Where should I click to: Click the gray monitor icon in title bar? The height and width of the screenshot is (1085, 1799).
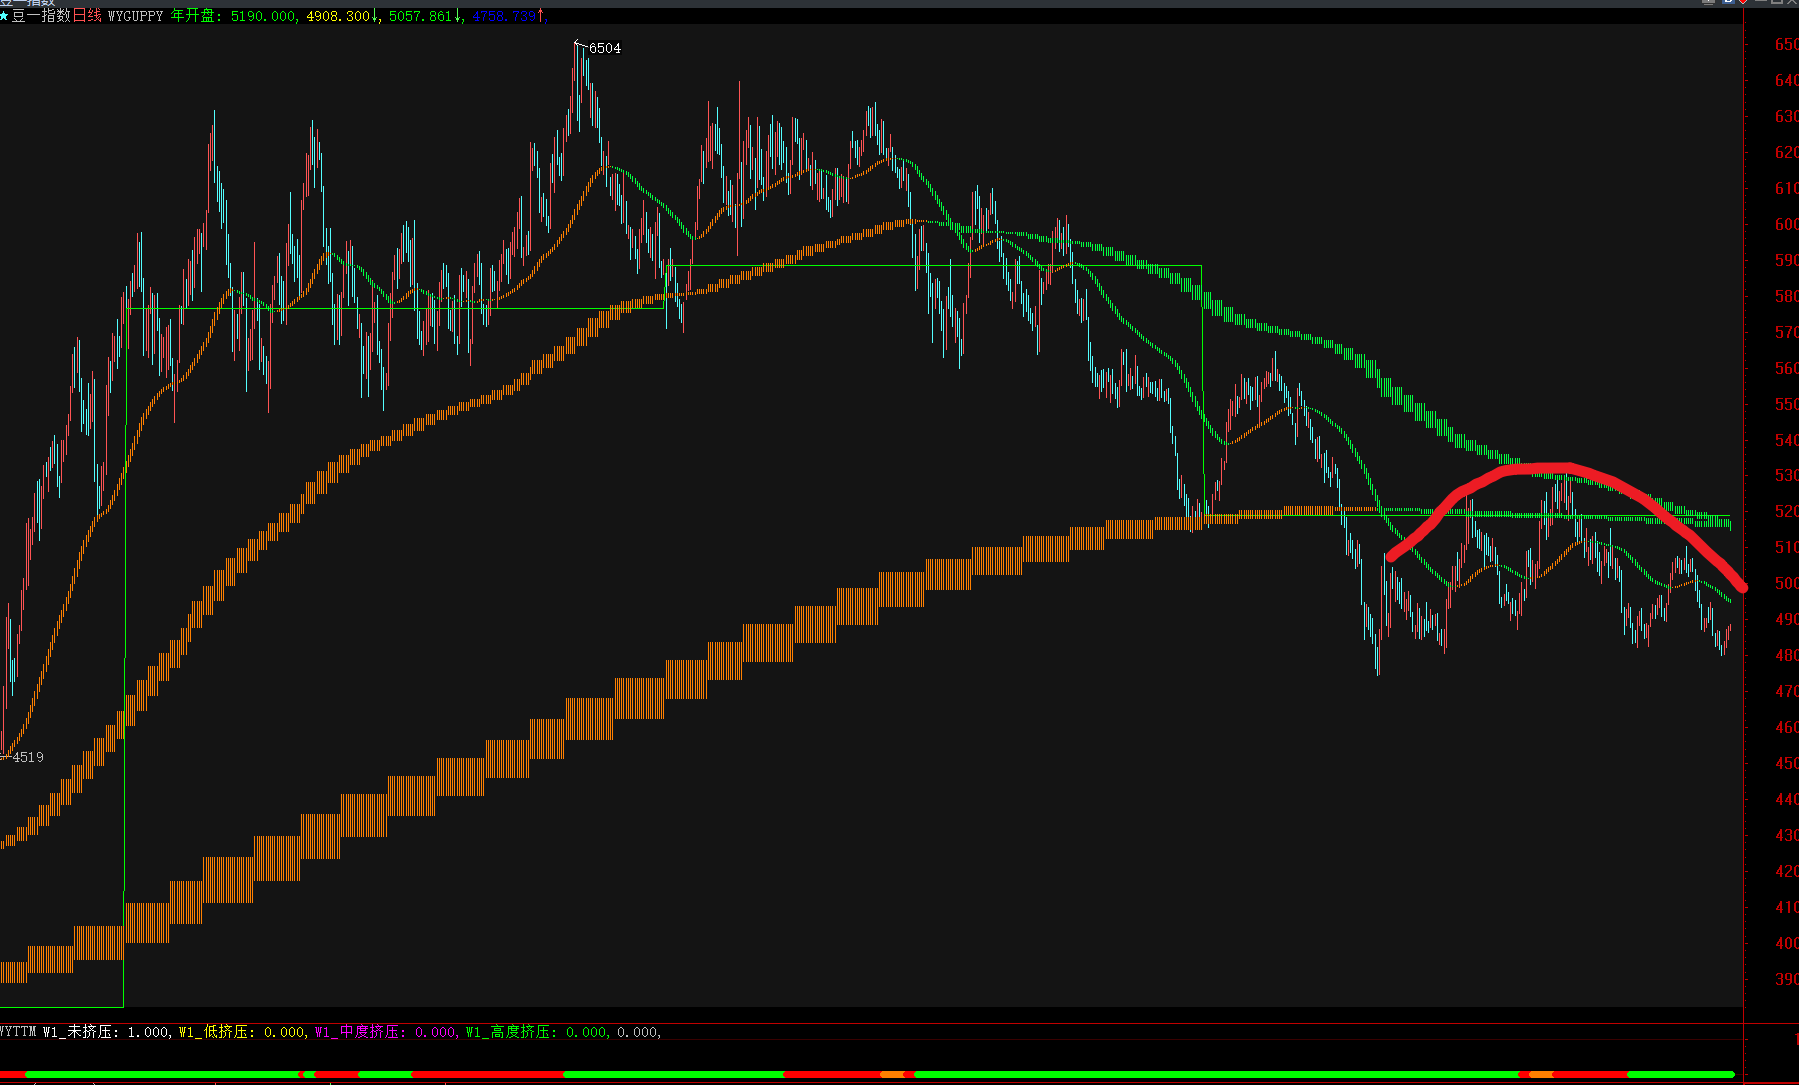click(x=1709, y=2)
